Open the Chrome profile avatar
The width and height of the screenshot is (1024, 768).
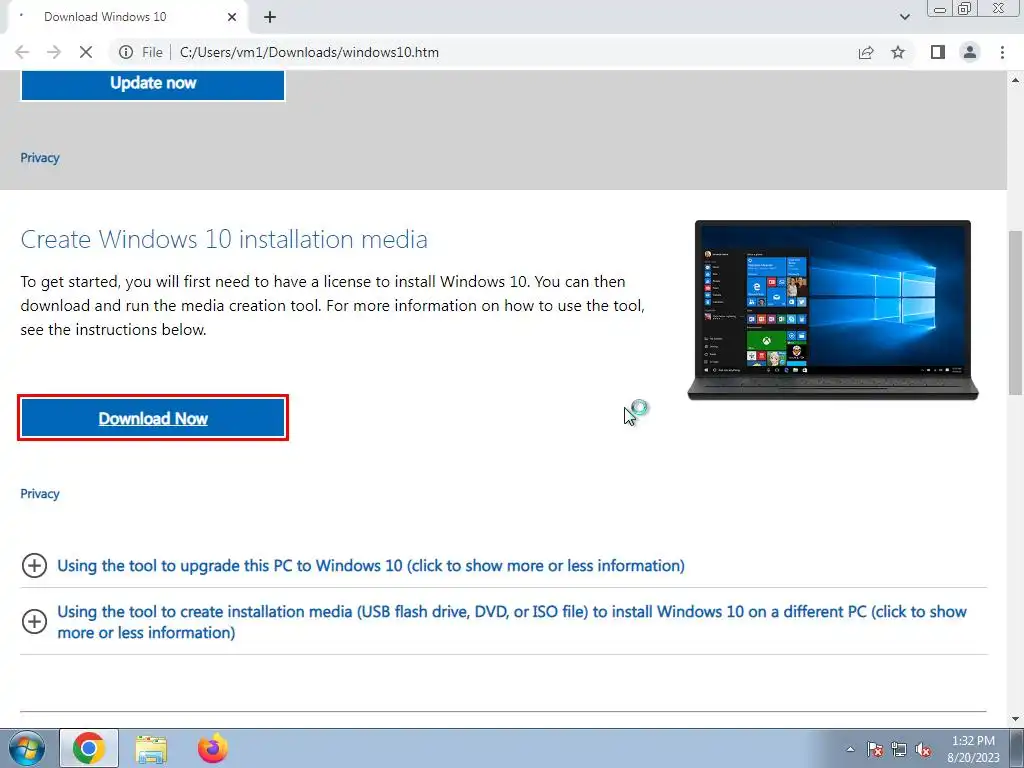point(970,52)
